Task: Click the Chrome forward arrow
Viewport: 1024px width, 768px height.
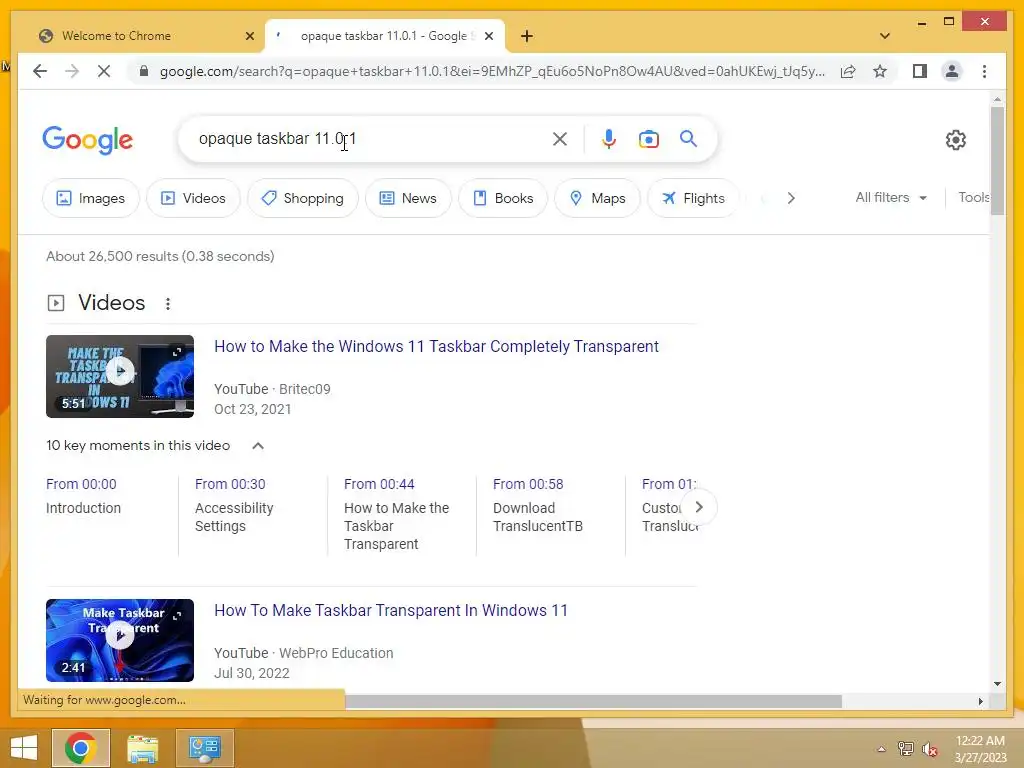Action: (72, 71)
